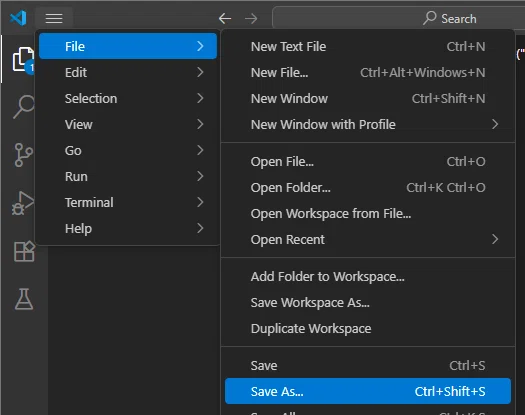Click the Search command center field
This screenshot has width=525, height=415.
[398, 18]
